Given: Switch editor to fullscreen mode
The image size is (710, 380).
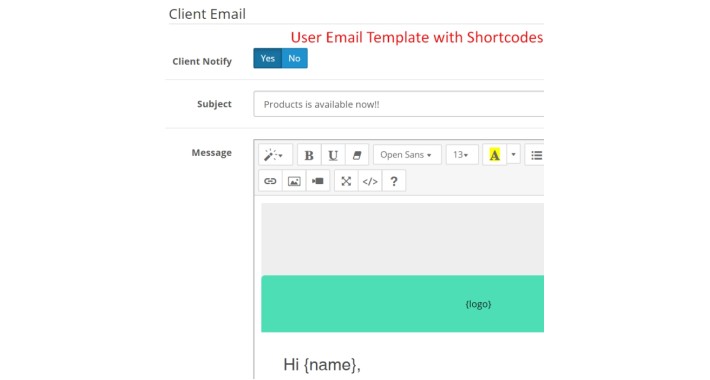Looking at the screenshot, I should point(346,181).
